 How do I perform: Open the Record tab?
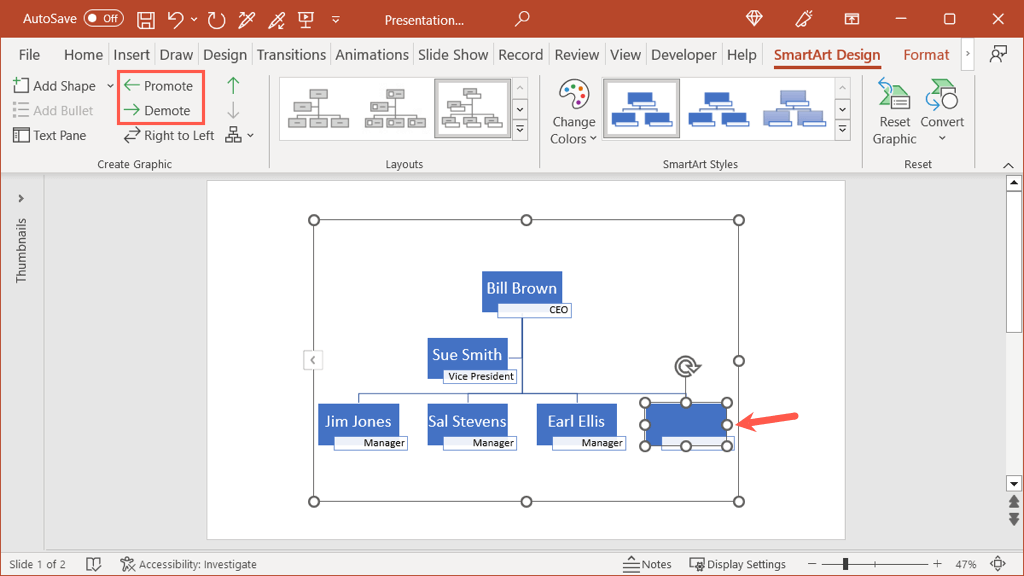coord(520,55)
